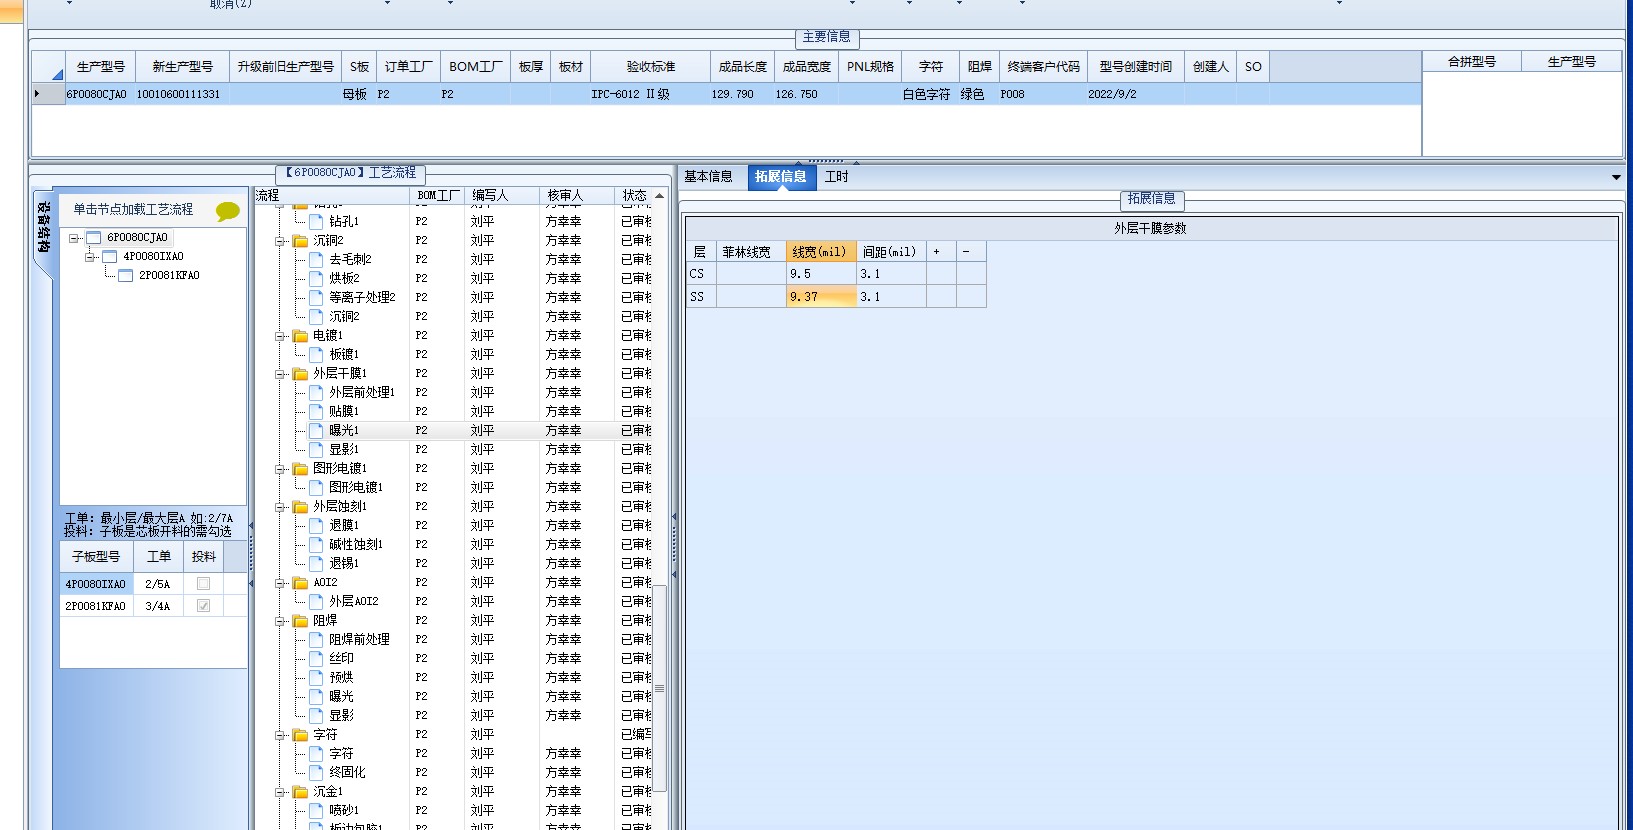
Task: Click the 3/4A 工单 cell
Action: (x=158, y=606)
